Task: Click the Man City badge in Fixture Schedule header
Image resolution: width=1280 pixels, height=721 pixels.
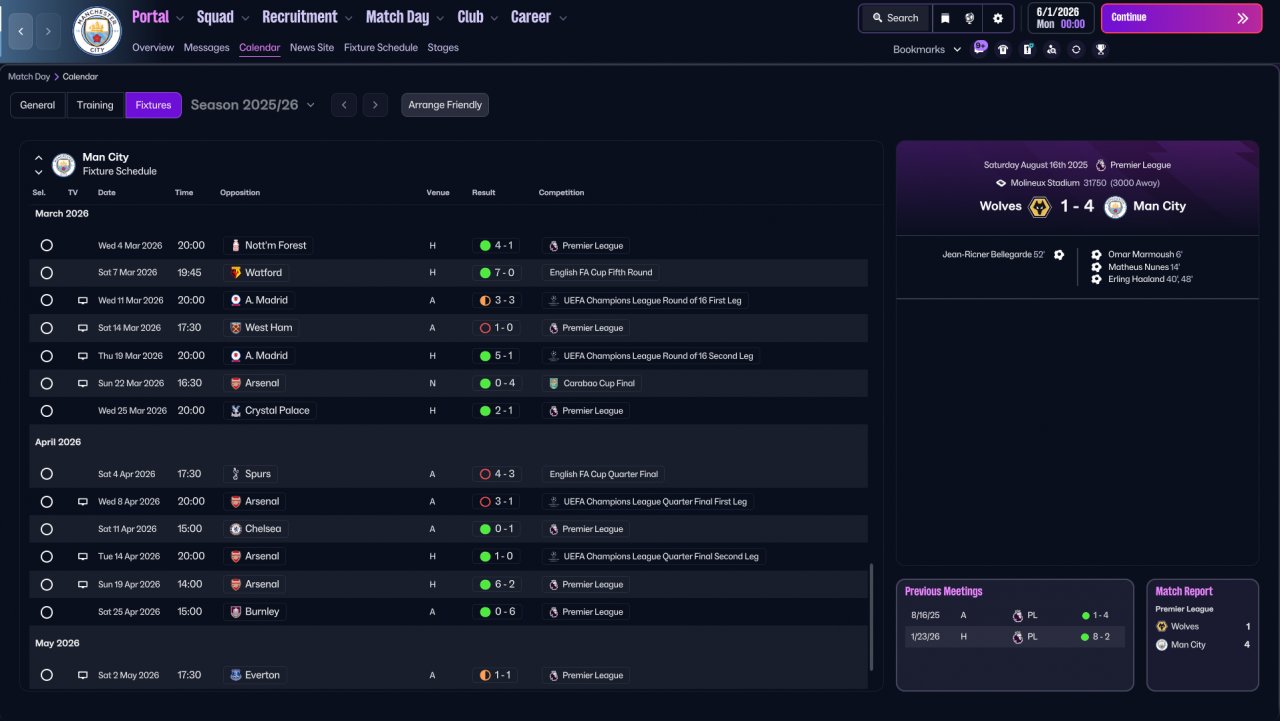Action: point(64,164)
